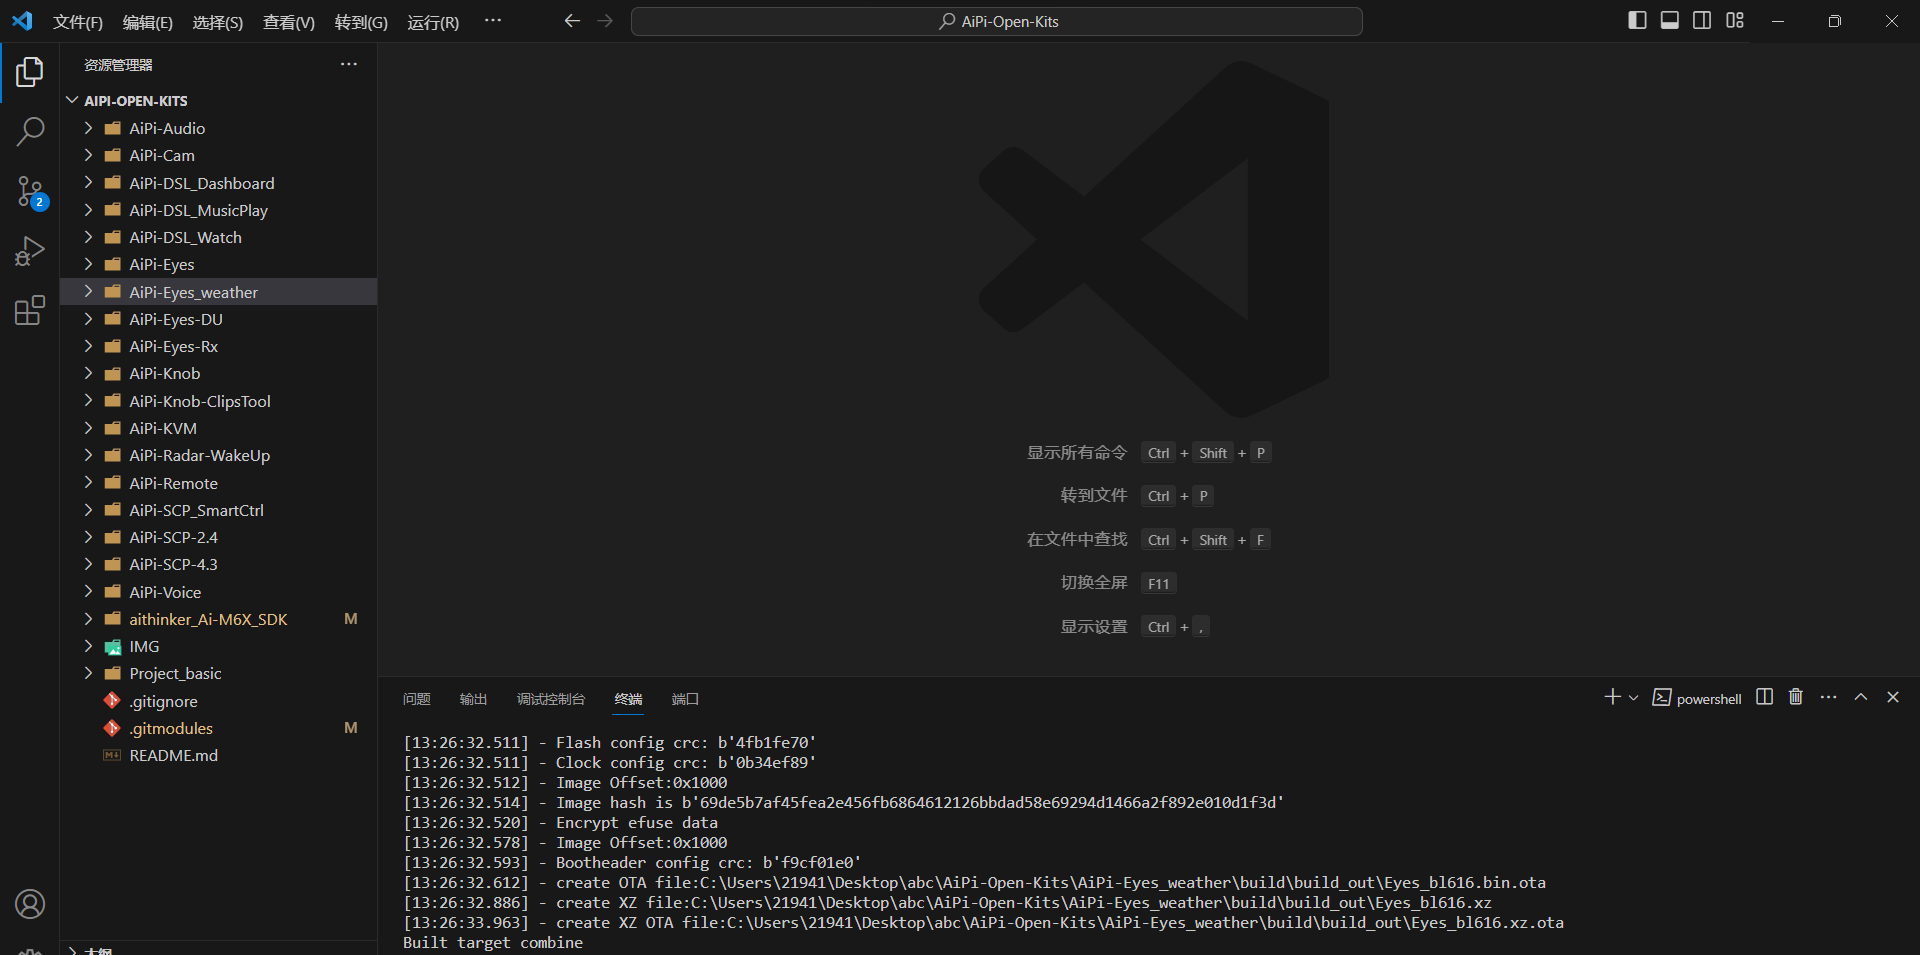Go back using the left arrow
Image resolution: width=1920 pixels, height=955 pixels.
coord(572,21)
